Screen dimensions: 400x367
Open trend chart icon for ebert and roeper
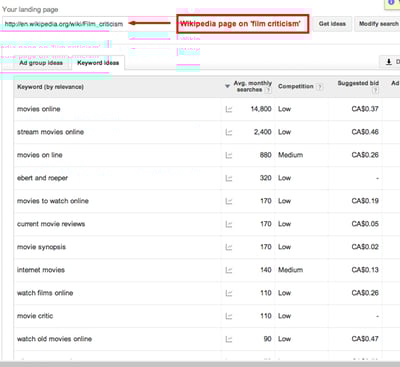click(229, 178)
